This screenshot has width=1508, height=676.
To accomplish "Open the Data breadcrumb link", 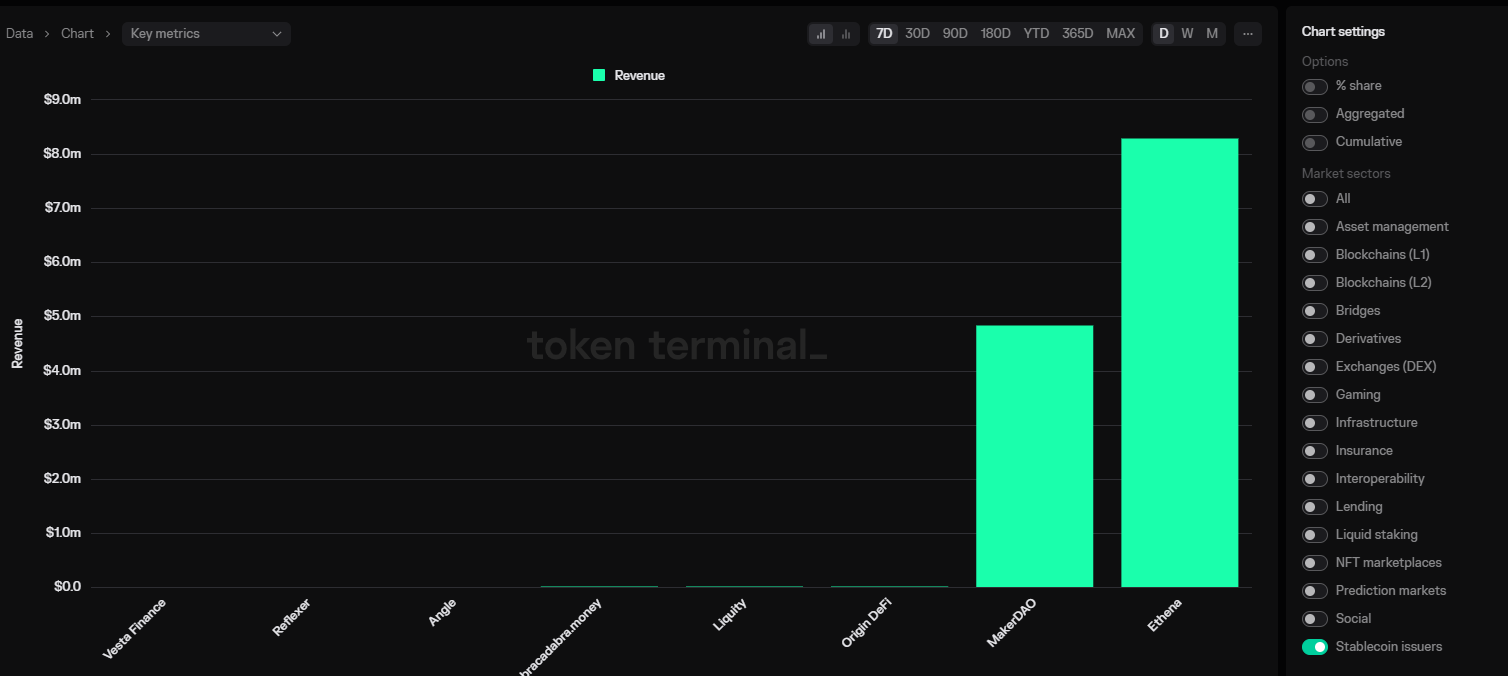I will tap(19, 33).
